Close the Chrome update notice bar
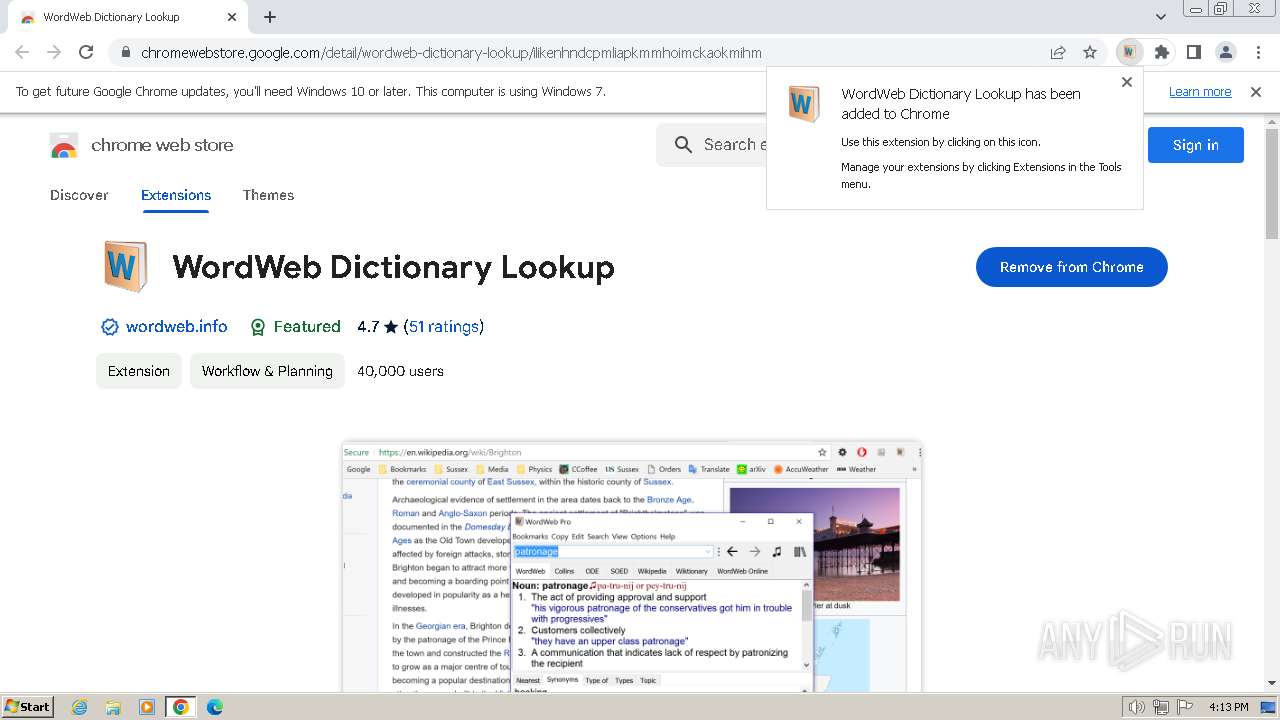1280x720 pixels. pos(1256,92)
